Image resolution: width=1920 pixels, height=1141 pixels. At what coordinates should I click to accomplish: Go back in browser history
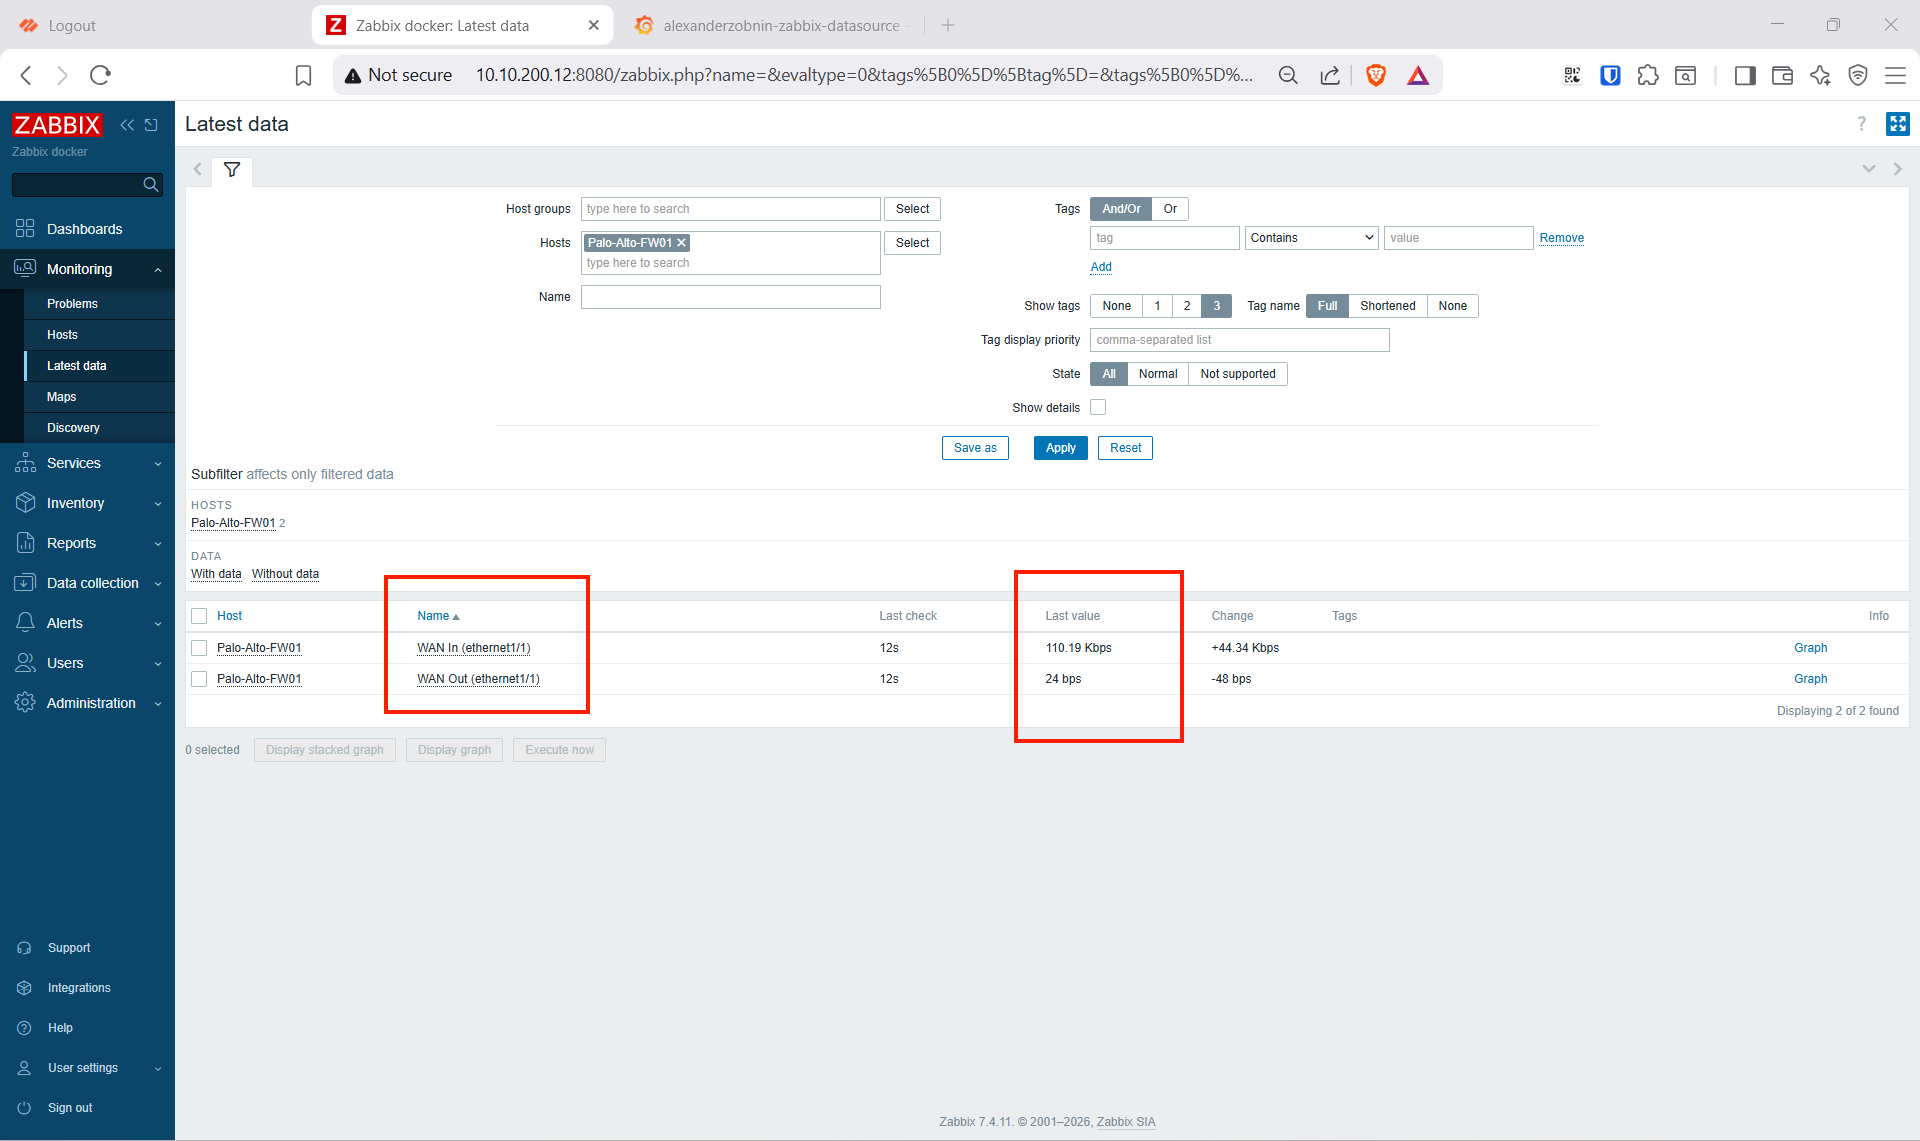pos(27,75)
